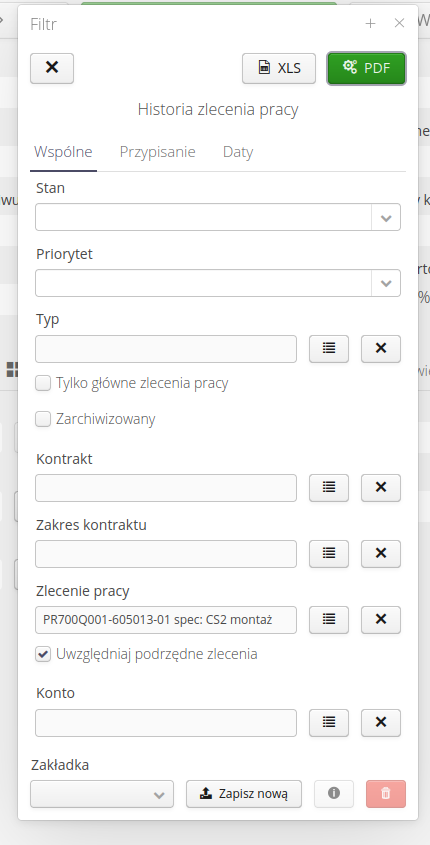Screen dimensions: 430x845
Task: Enable the Zarchiwizowany checkbox
Action: click(x=43, y=419)
